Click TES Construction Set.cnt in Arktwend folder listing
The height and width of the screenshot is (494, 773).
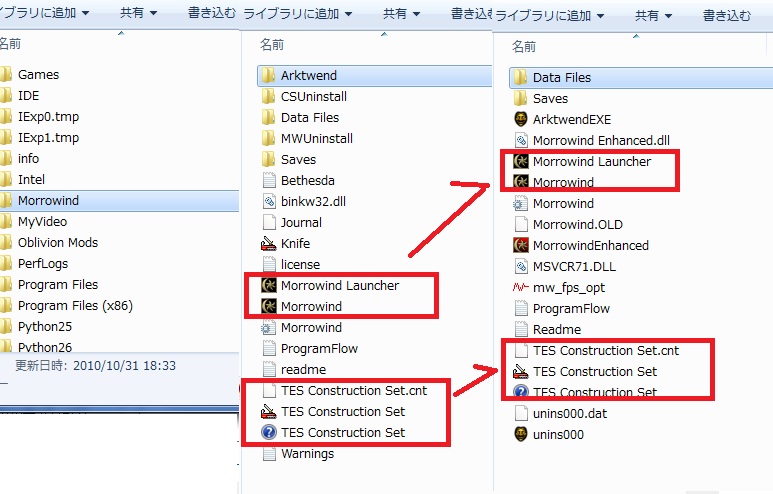click(x=606, y=351)
